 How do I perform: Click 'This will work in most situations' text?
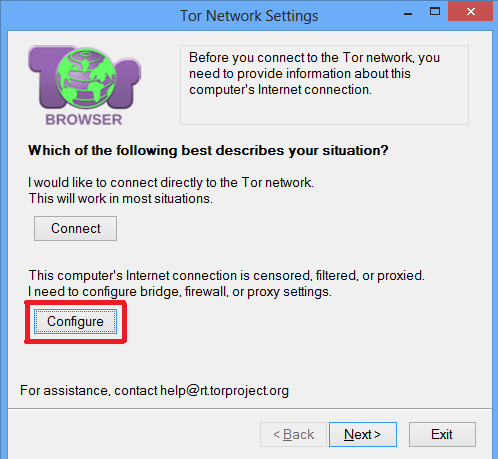tap(121, 198)
